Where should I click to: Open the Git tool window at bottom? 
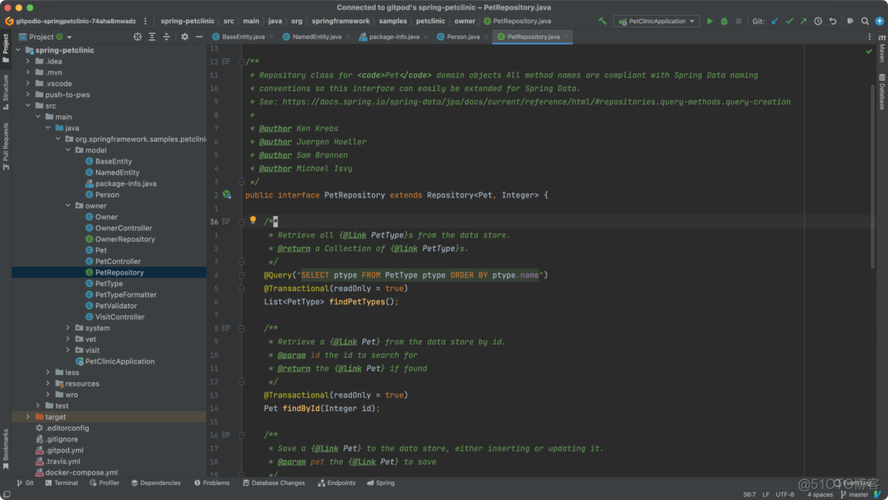pos(25,483)
